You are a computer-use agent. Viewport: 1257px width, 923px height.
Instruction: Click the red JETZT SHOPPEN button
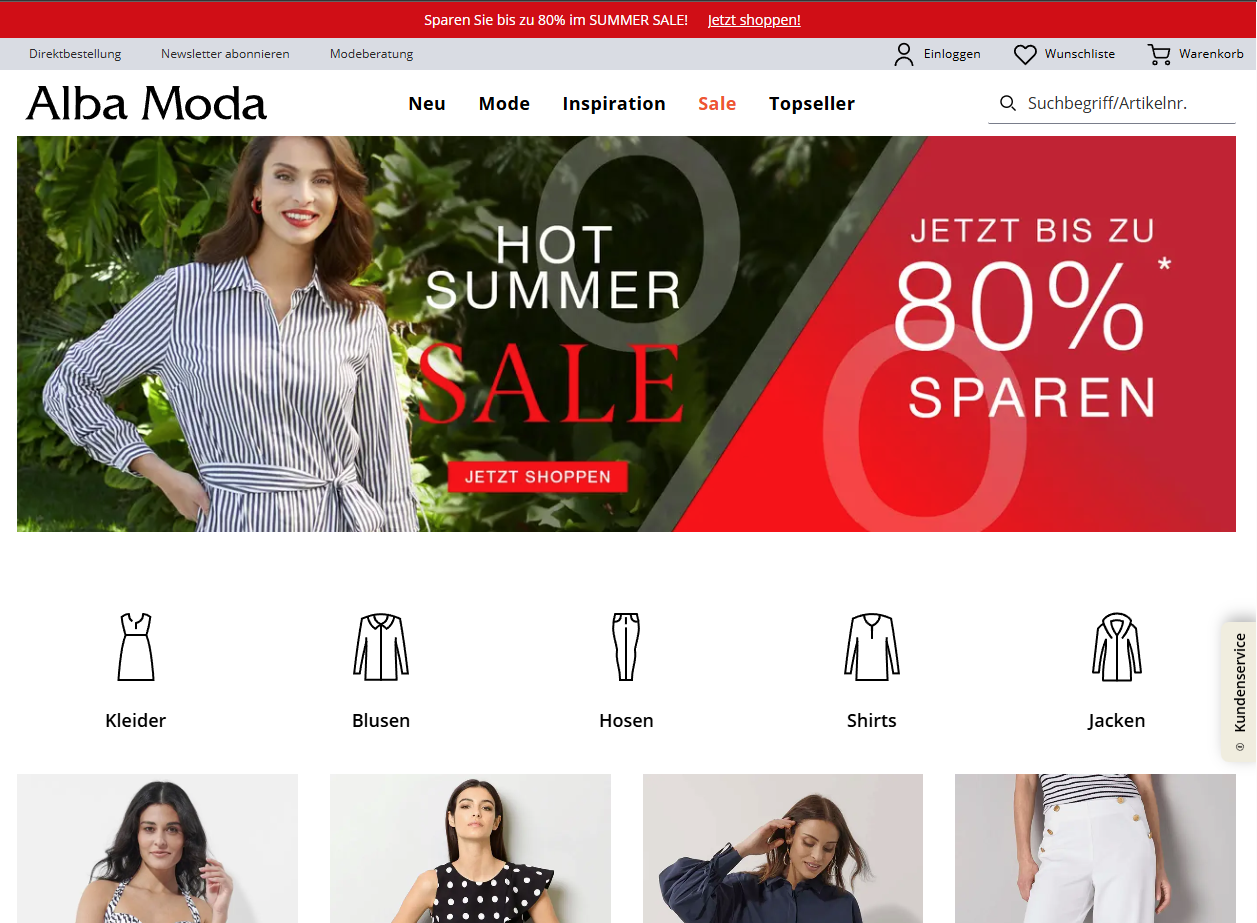tap(538, 477)
